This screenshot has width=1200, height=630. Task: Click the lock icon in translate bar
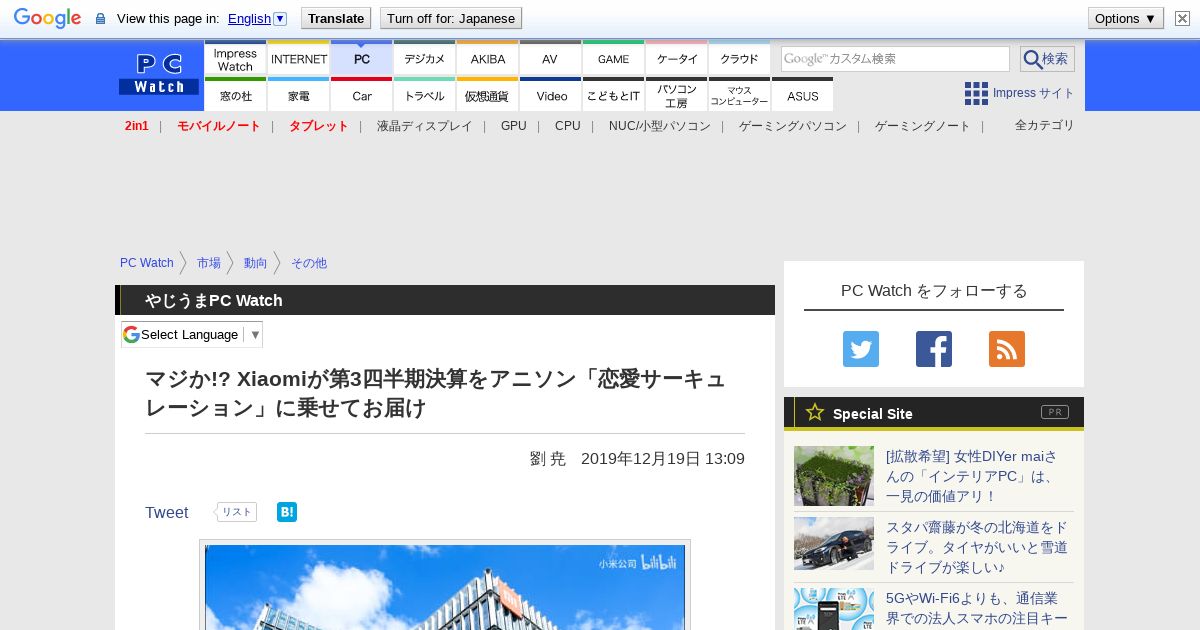100,19
